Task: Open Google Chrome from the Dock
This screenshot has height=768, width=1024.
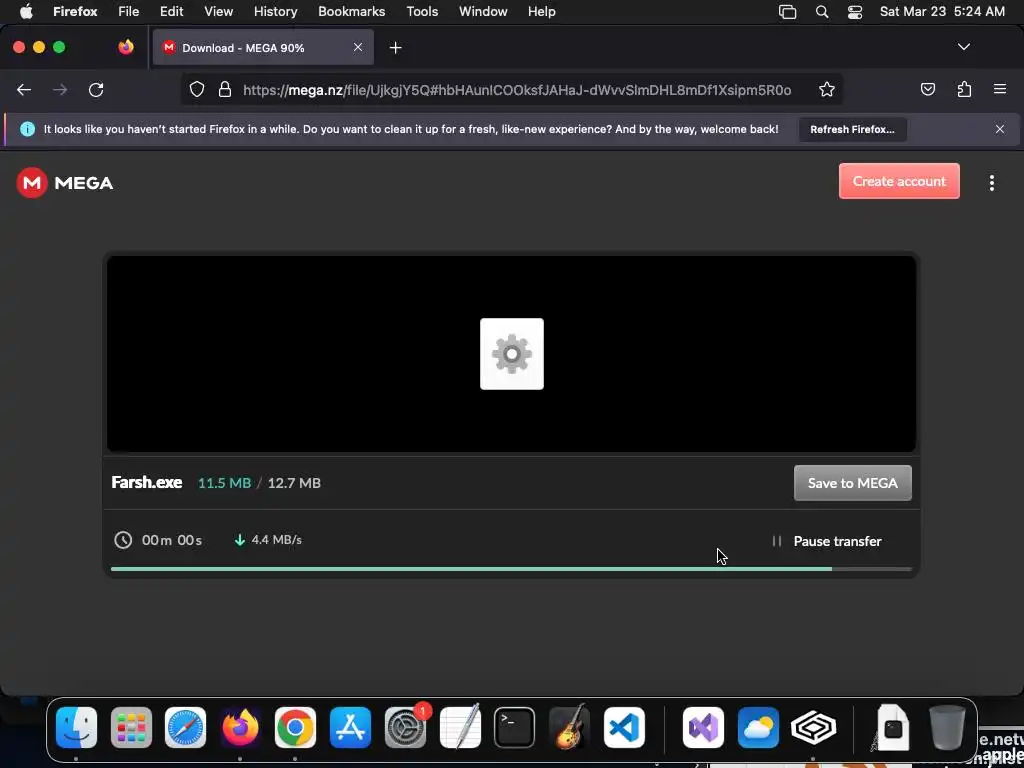Action: pos(295,728)
